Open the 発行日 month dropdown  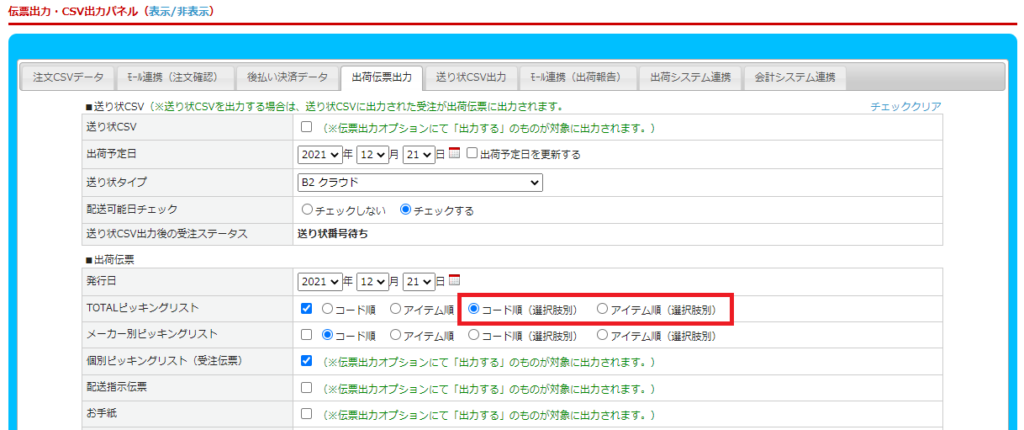coord(371,281)
